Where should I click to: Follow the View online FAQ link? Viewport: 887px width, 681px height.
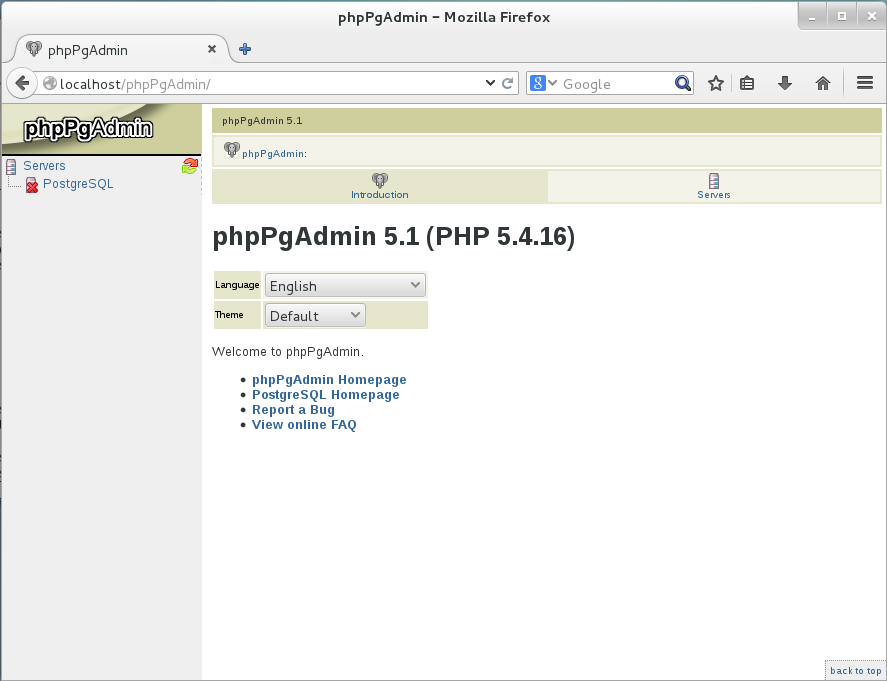click(x=304, y=425)
